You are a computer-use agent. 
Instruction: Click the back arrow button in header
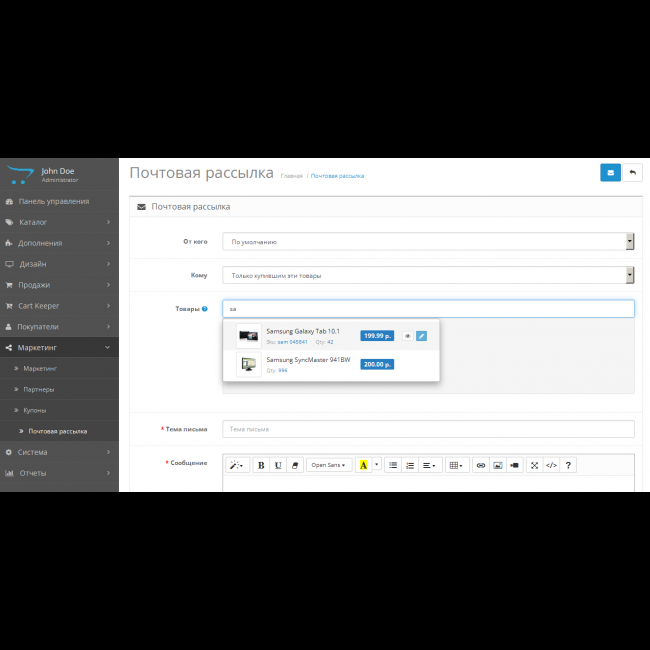click(x=633, y=172)
